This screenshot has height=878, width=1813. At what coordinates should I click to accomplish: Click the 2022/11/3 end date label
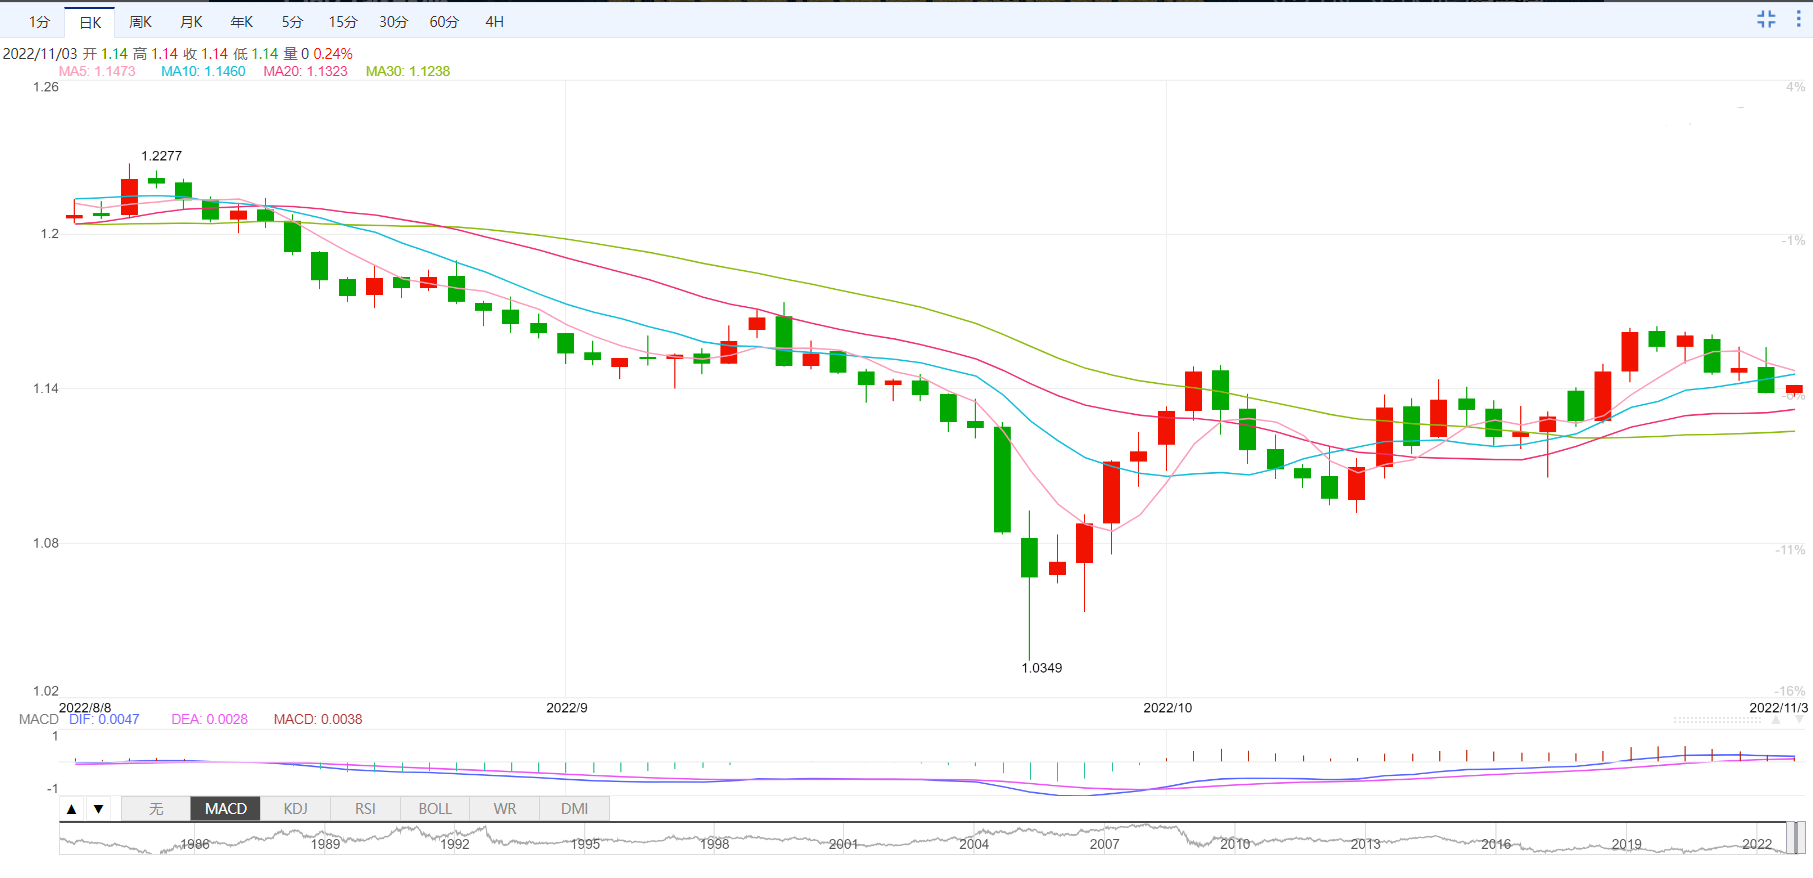[x=1778, y=708]
